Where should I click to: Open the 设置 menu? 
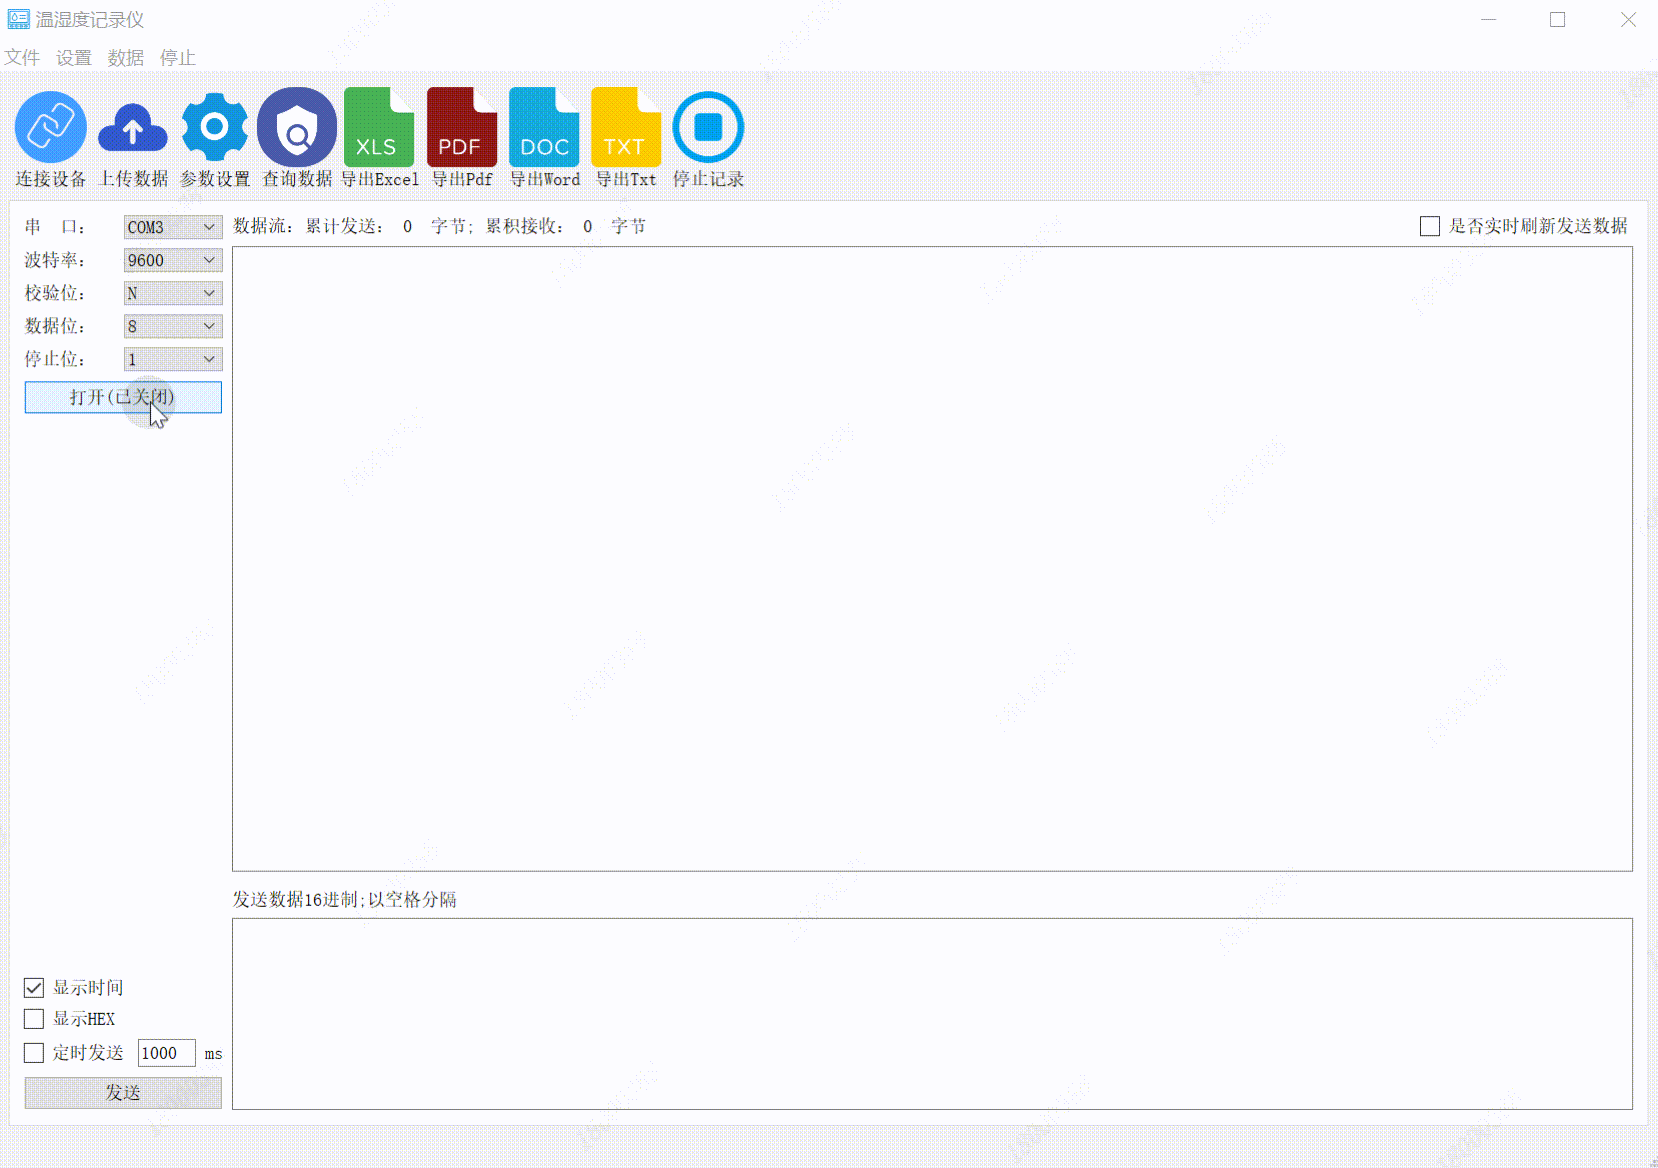74,58
